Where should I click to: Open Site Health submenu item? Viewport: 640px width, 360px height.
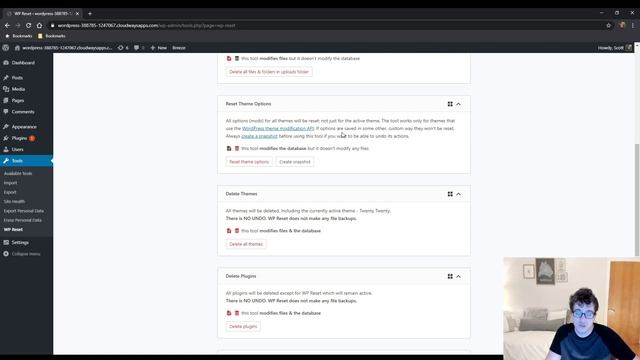point(14,202)
